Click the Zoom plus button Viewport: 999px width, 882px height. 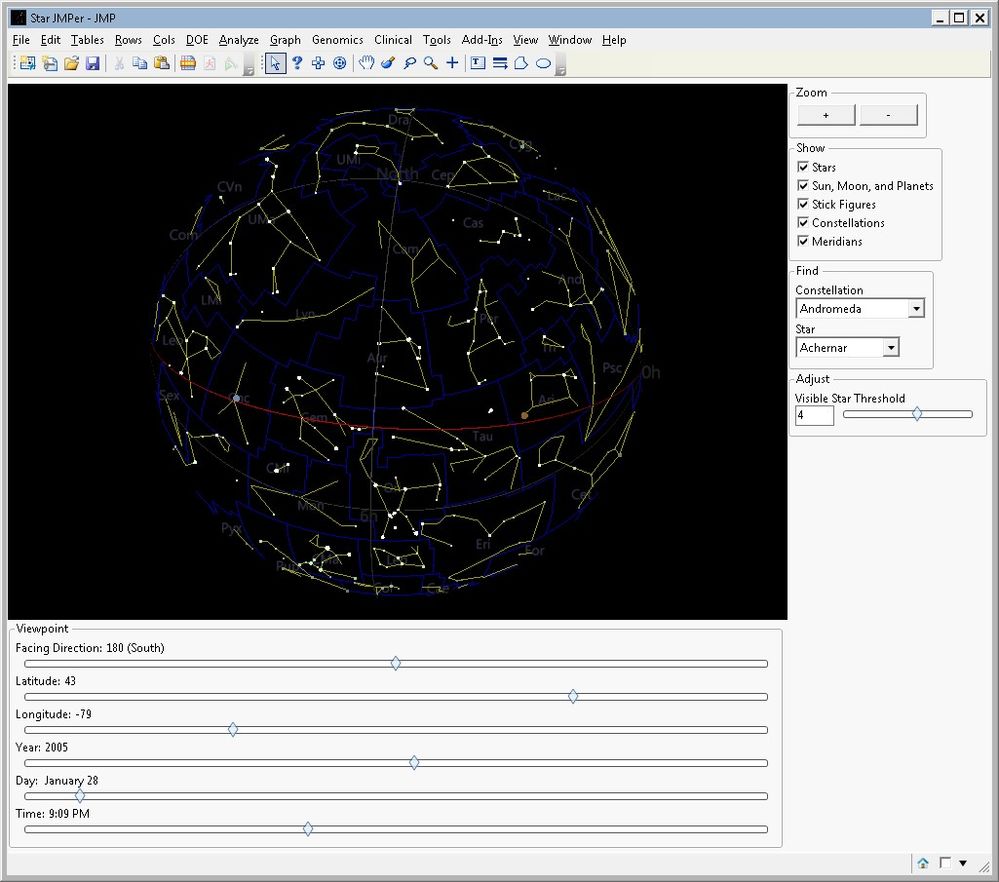pyautogui.click(x=824, y=115)
